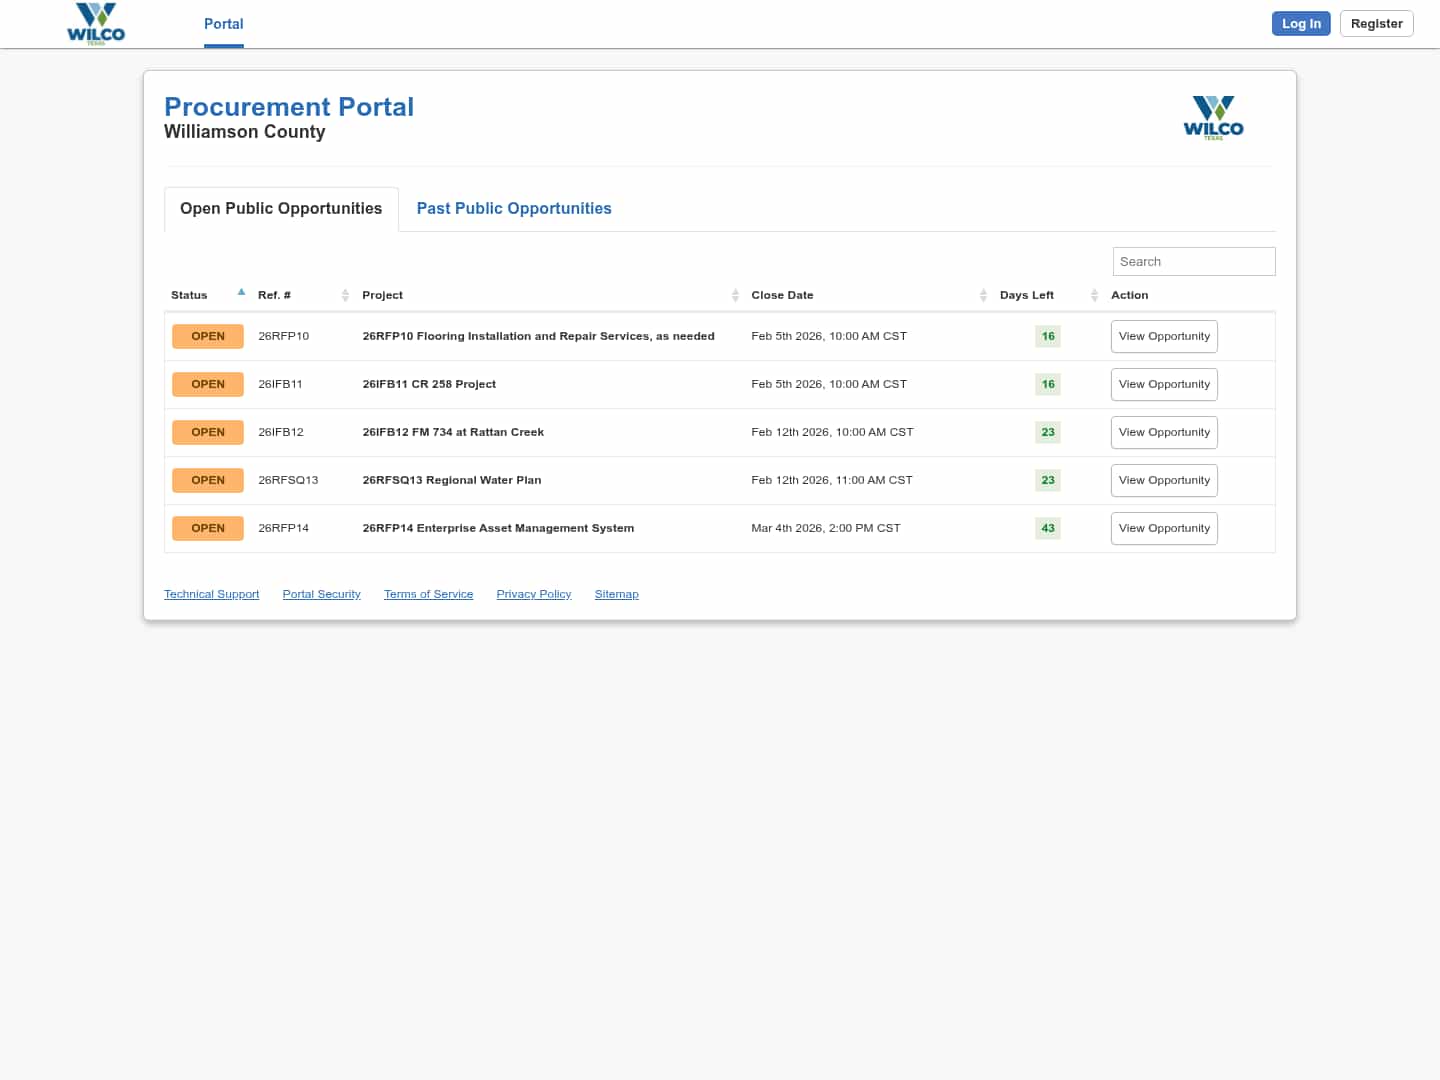The image size is (1440, 1080).
Task: Open 26IFB11 CR 258 Project title
Action: click(x=429, y=384)
